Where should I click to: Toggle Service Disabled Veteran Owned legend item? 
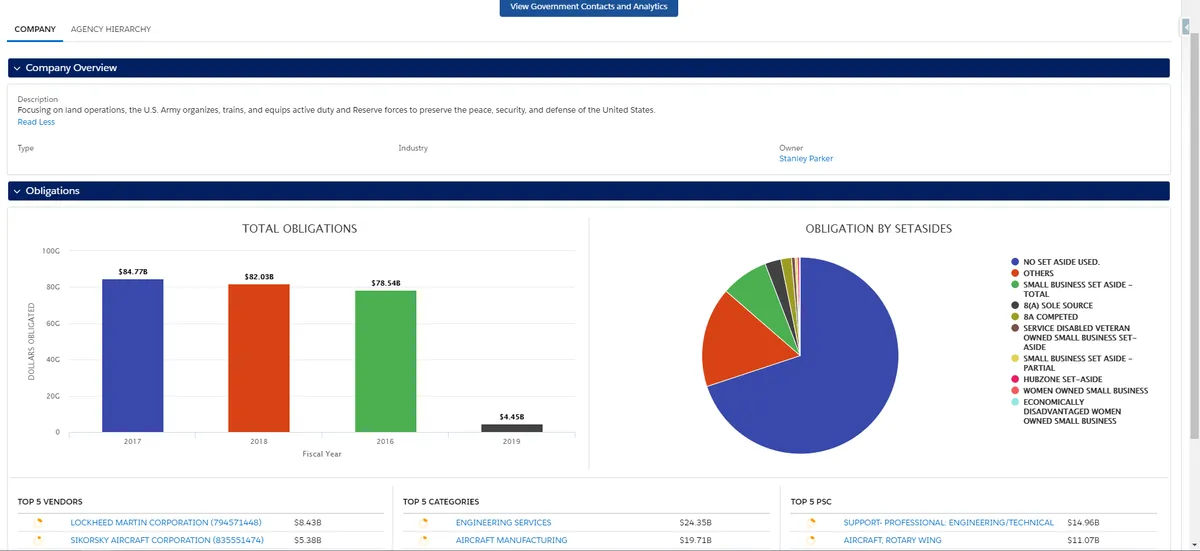pos(1073,337)
